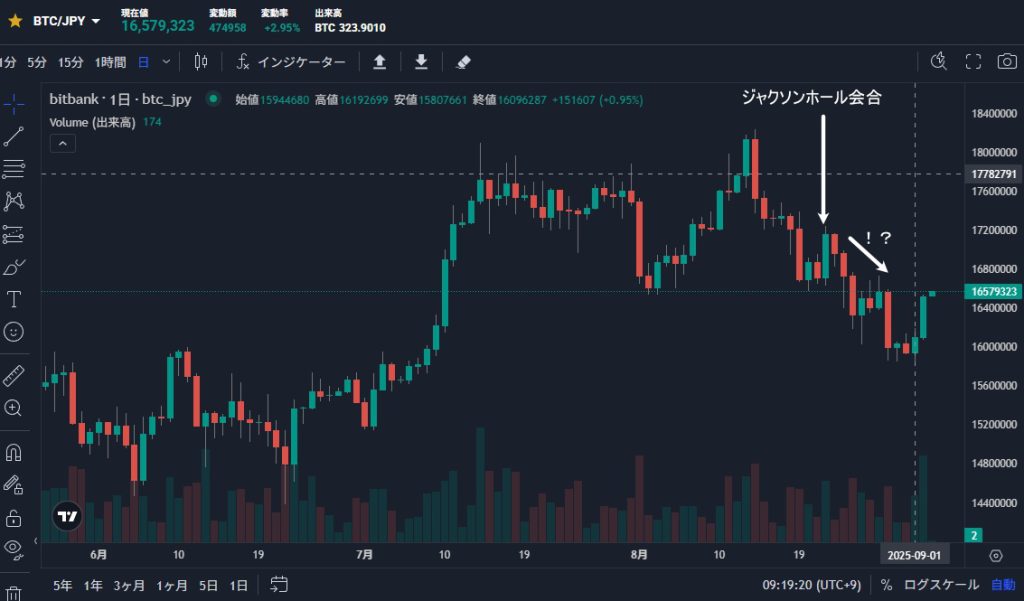Toggle magnet mode
The image size is (1024, 601).
click(14, 452)
